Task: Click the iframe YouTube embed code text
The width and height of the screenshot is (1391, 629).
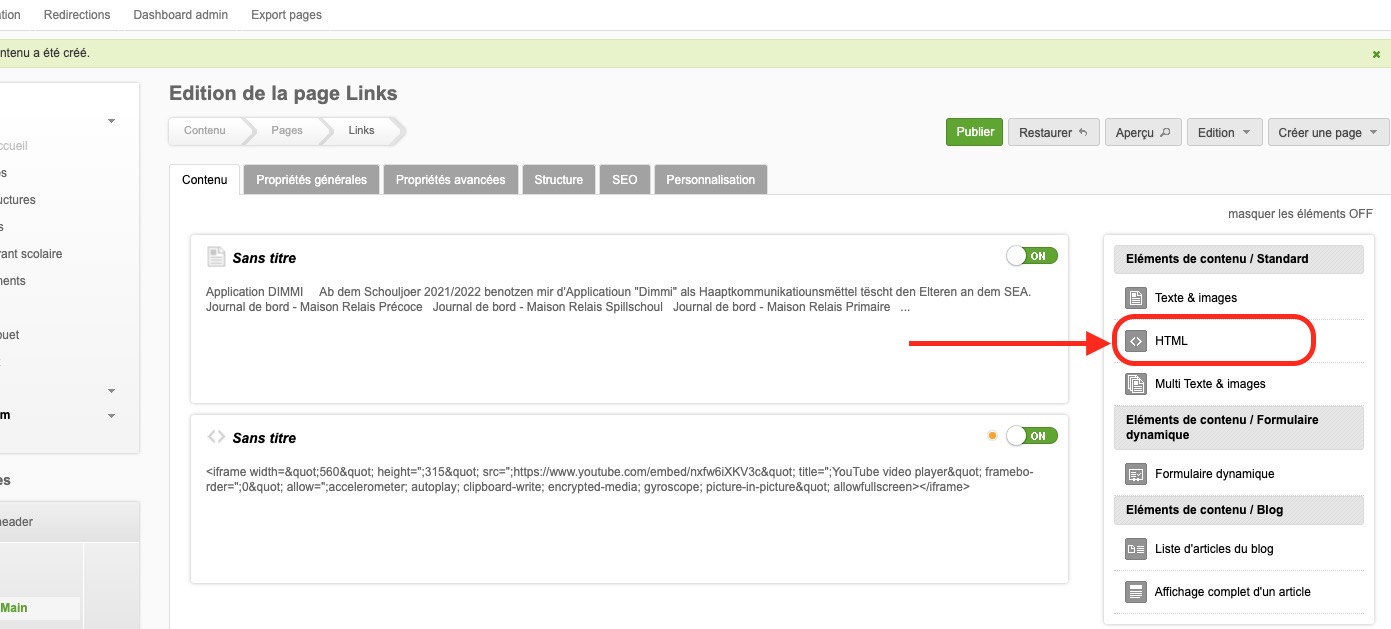Action: [x=620, y=479]
